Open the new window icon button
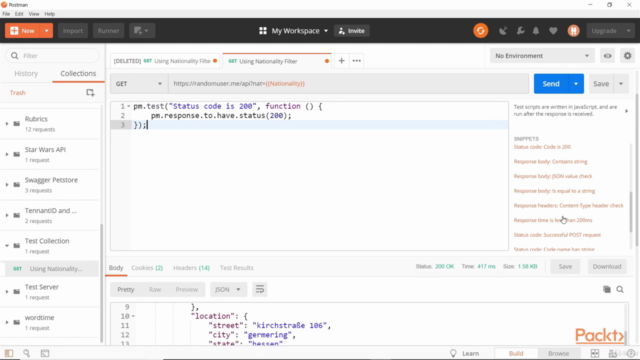640x360 pixels. click(x=142, y=31)
